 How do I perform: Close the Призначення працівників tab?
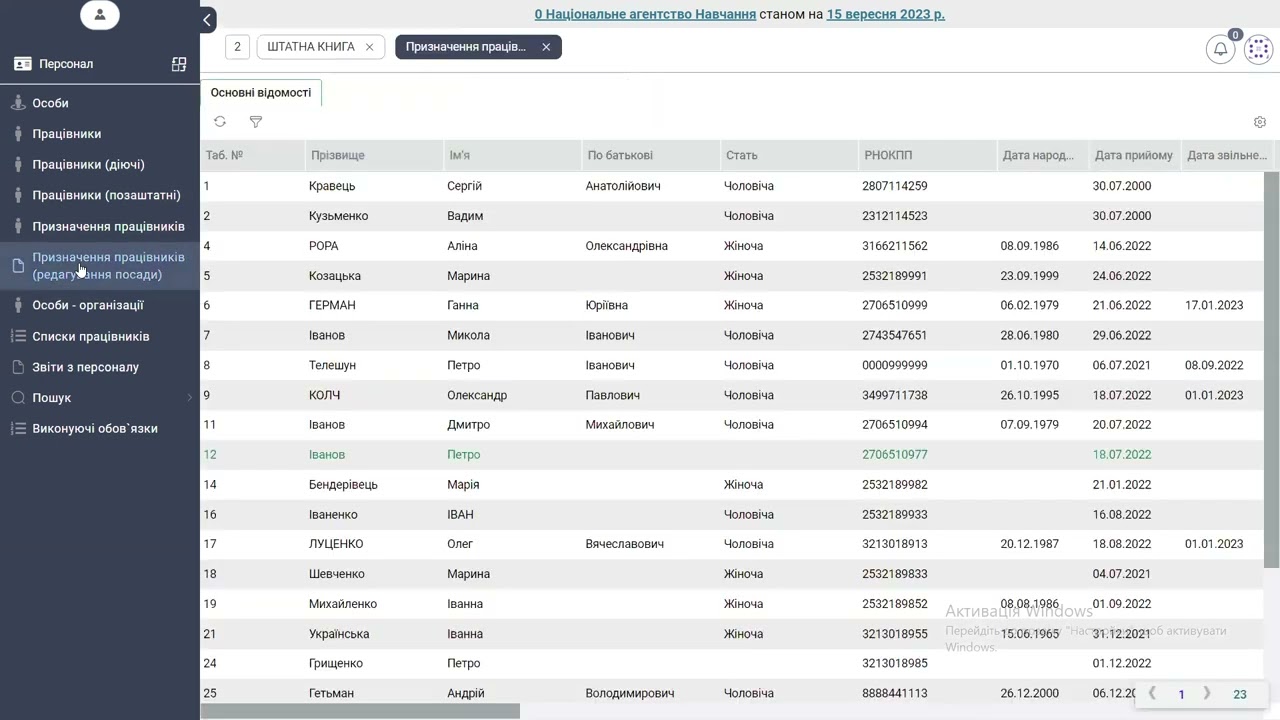click(546, 47)
